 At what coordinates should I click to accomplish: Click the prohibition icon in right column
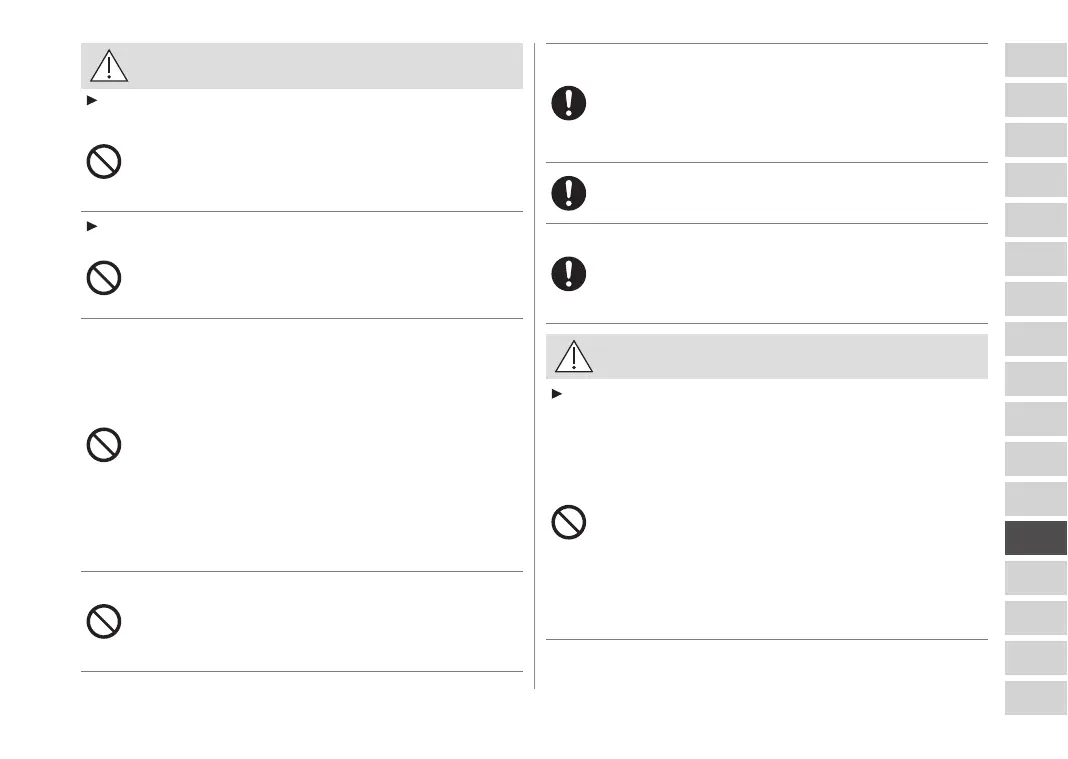click(569, 523)
